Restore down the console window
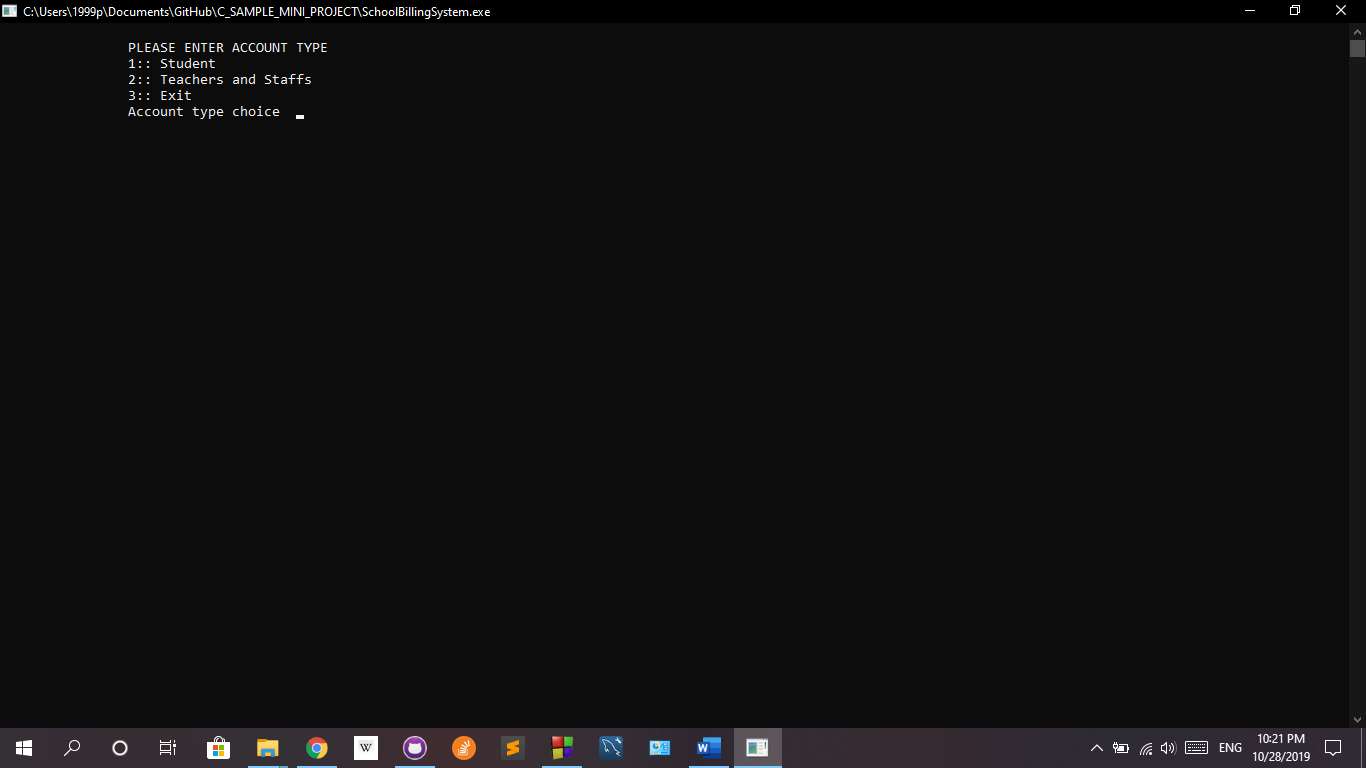 [x=1295, y=11]
